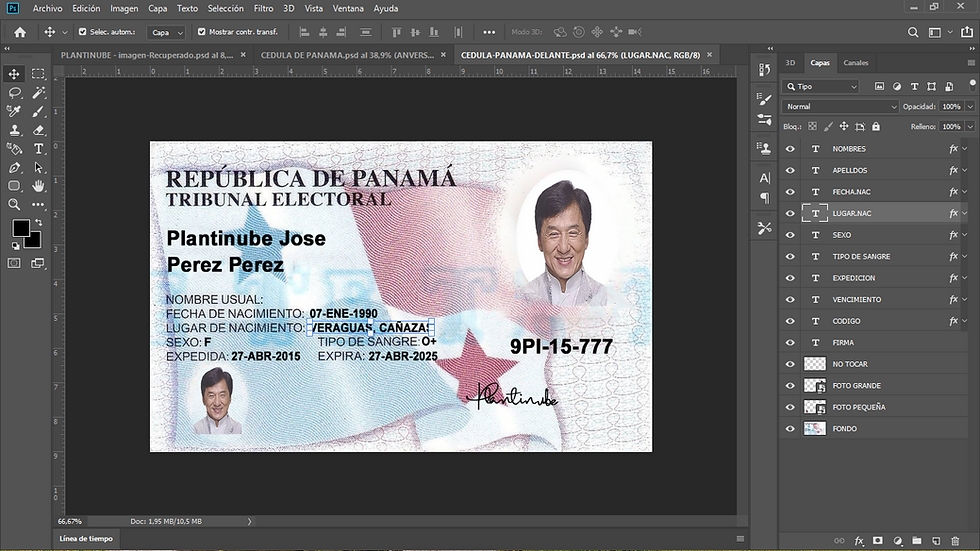Open the Normal blend mode dropdown
The width and height of the screenshot is (980, 551).
(840, 106)
